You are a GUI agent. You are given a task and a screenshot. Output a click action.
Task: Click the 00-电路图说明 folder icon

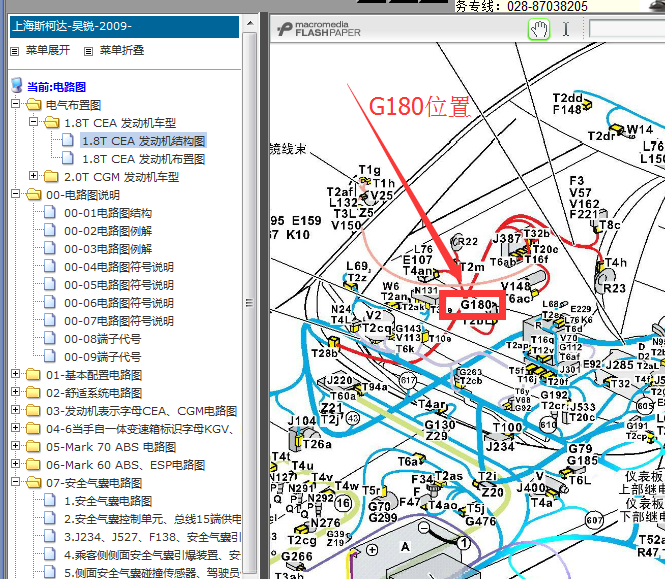click(x=34, y=194)
